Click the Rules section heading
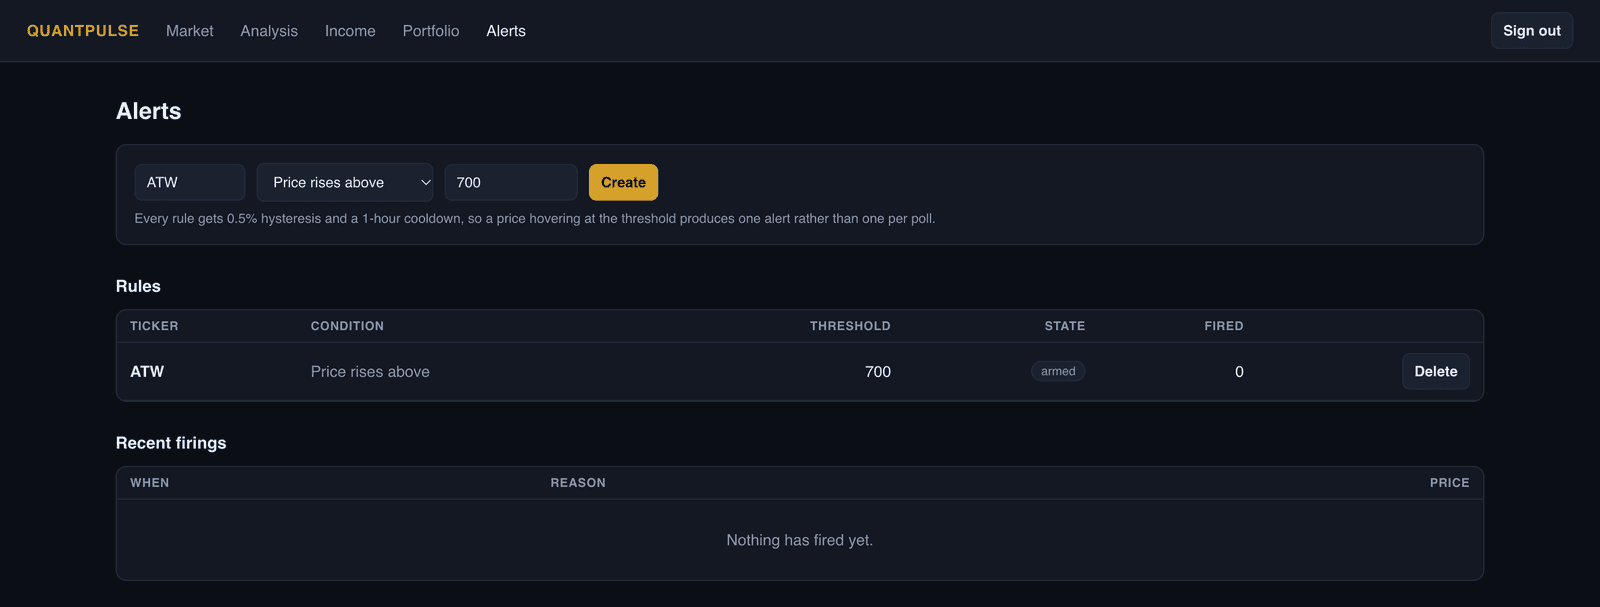 (x=138, y=286)
